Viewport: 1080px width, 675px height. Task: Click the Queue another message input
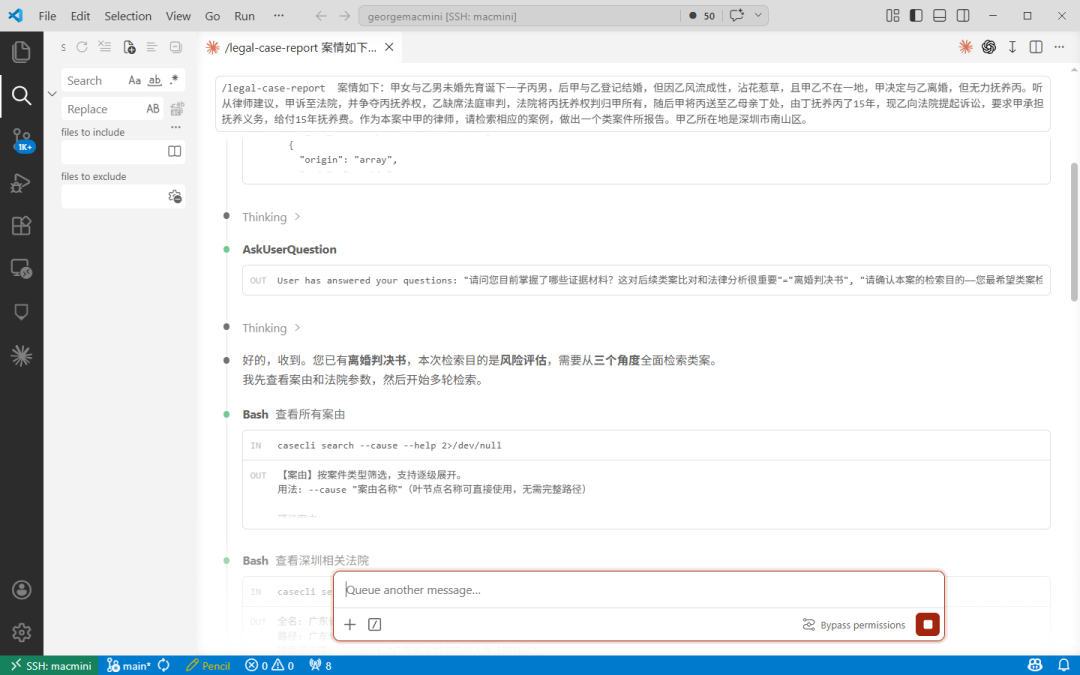click(638, 590)
